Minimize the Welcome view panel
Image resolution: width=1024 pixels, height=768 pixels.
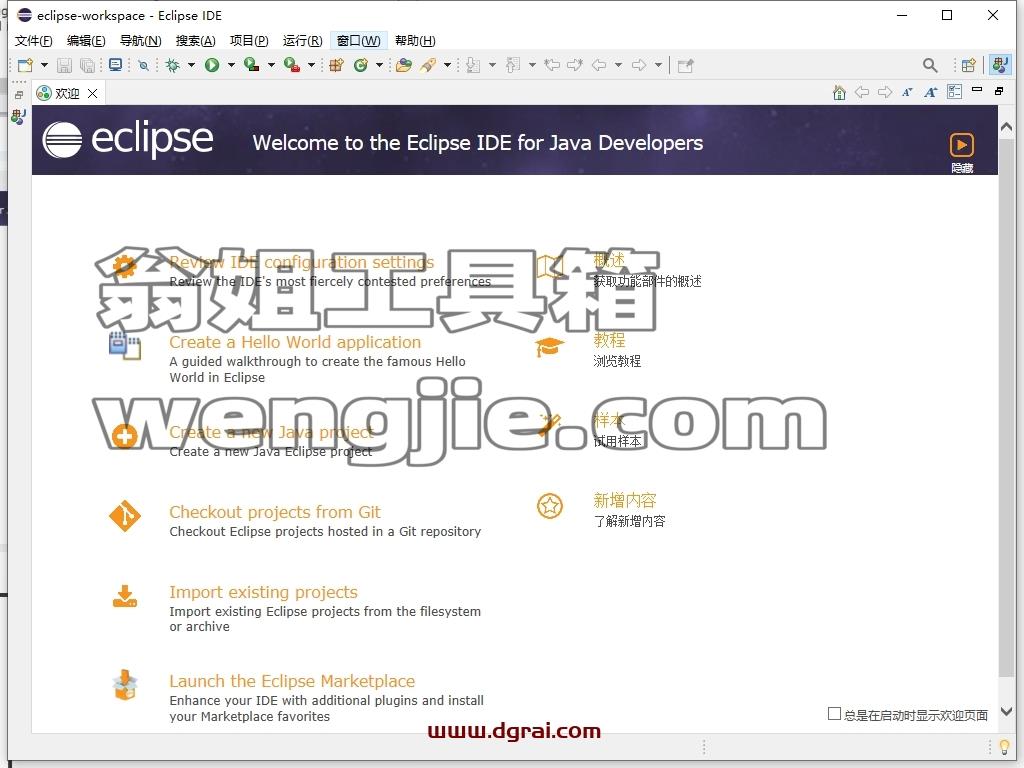(x=977, y=89)
